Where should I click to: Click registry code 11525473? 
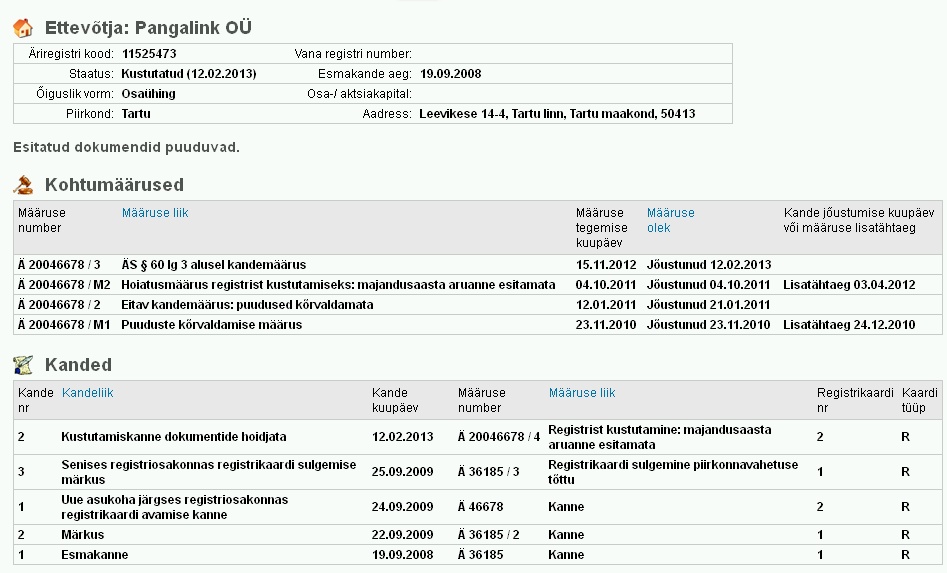point(149,54)
